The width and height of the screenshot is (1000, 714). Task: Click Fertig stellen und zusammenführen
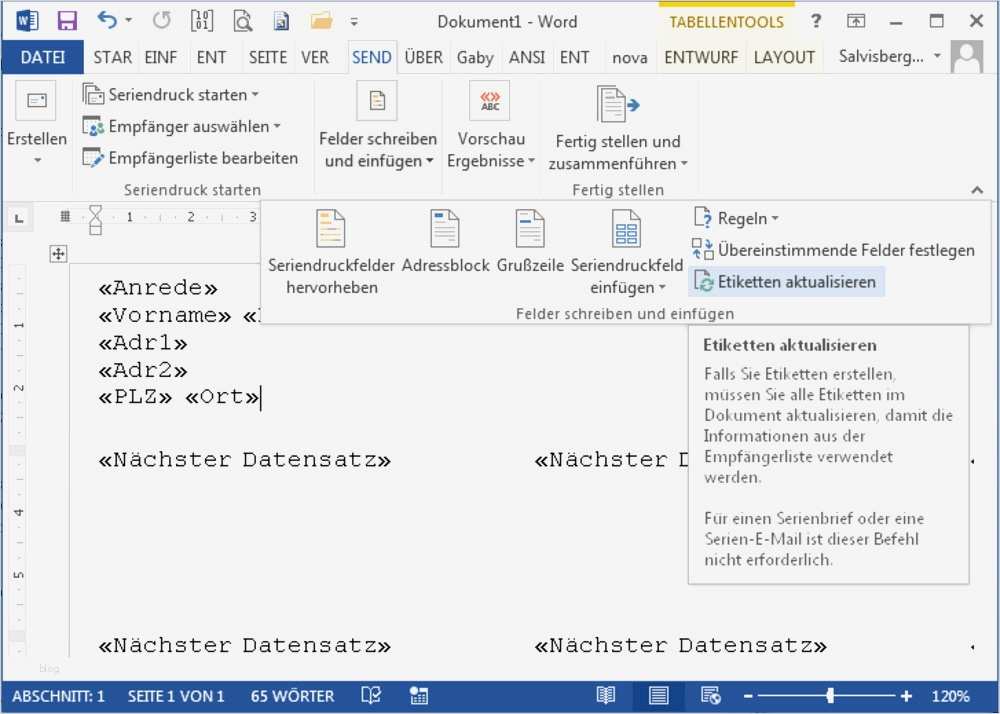[x=618, y=120]
